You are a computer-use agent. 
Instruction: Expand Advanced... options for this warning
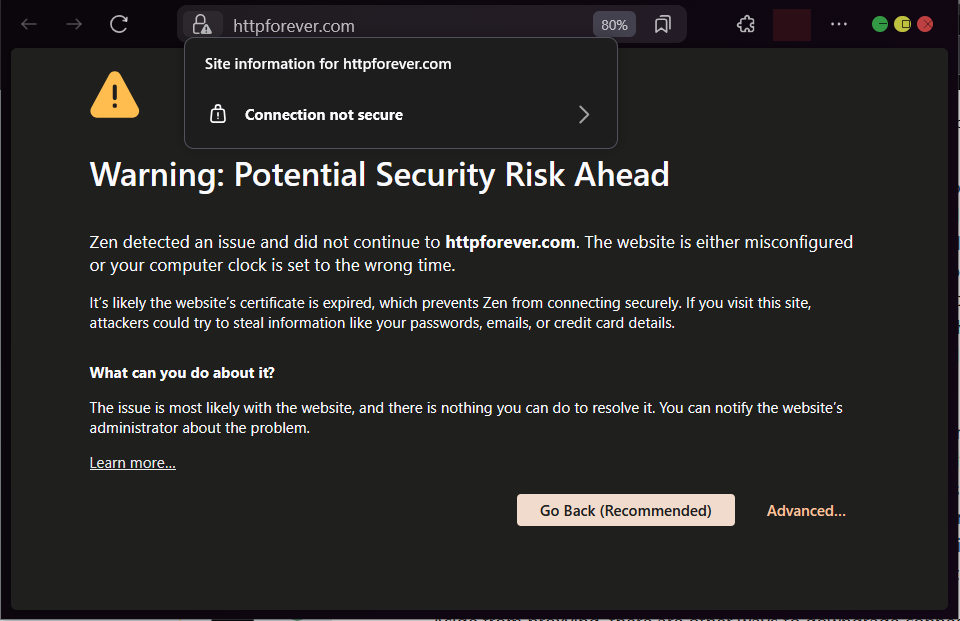click(806, 511)
